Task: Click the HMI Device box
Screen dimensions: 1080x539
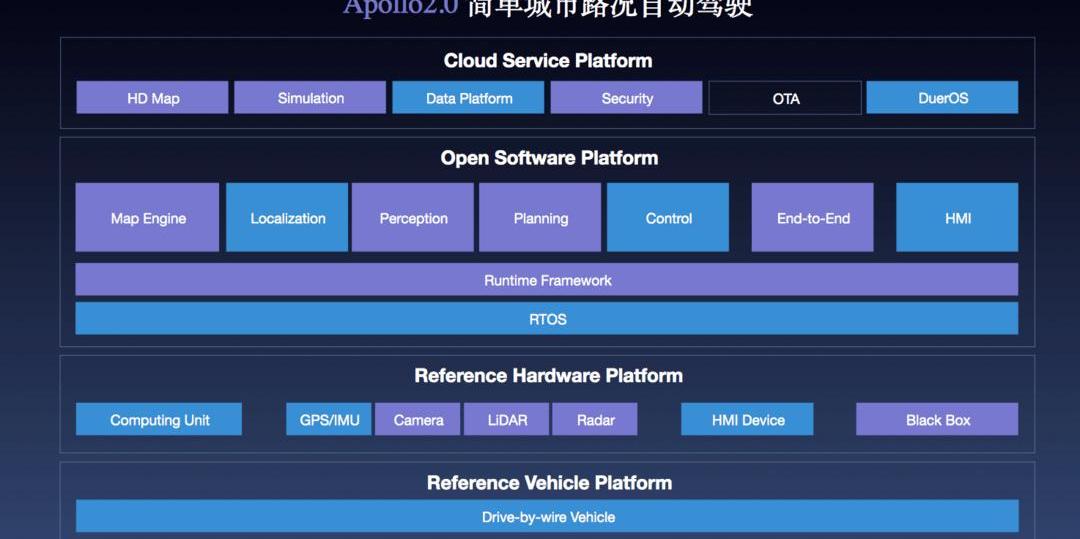Action: pyautogui.click(x=747, y=419)
